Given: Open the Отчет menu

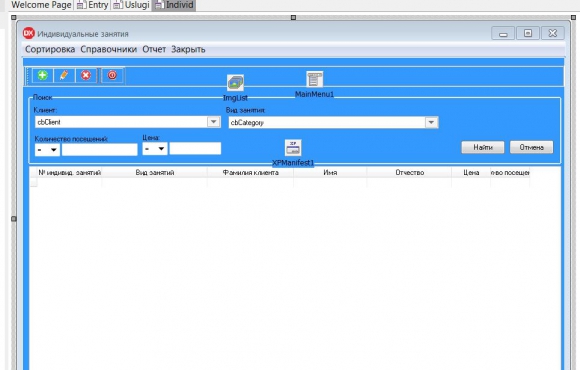Looking at the screenshot, I should coord(154,49).
